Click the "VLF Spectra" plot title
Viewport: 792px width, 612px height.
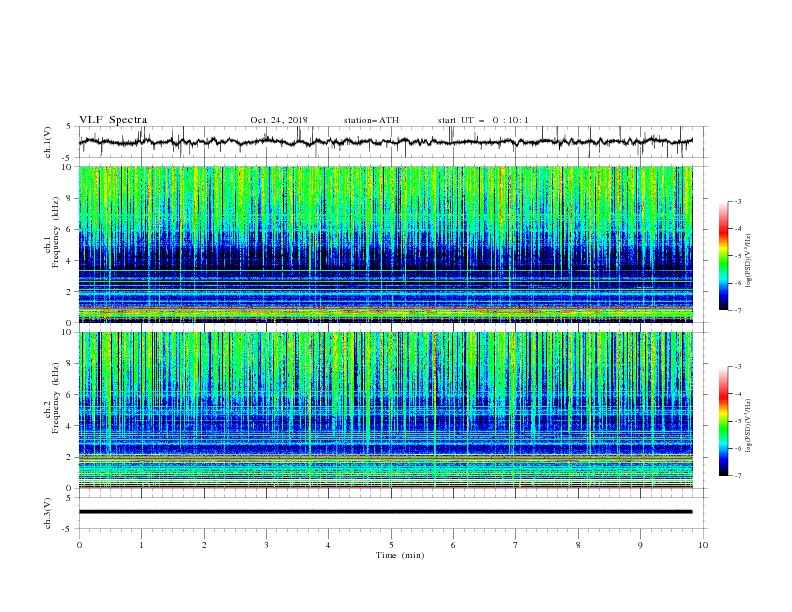click(113, 120)
